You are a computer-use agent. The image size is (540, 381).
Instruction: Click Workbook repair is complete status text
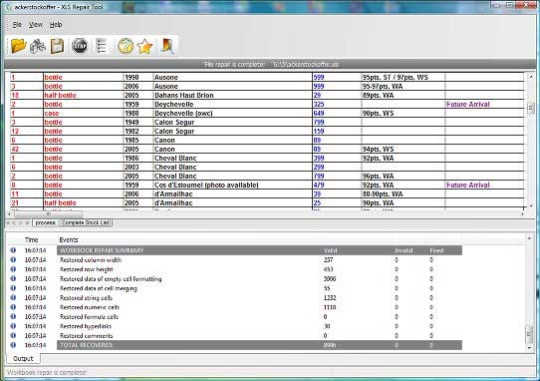pyautogui.click(x=46, y=372)
